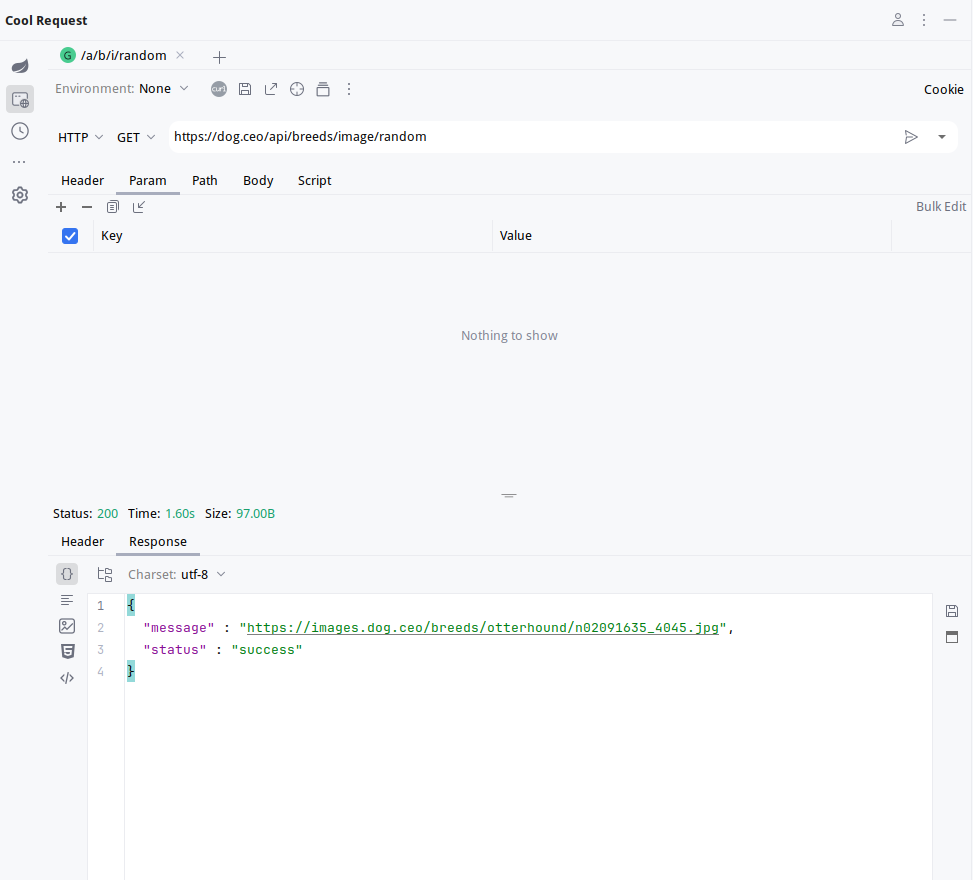973x880 pixels.
Task: Toggle the select-all checkbox beside Key
Action: [70, 236]
